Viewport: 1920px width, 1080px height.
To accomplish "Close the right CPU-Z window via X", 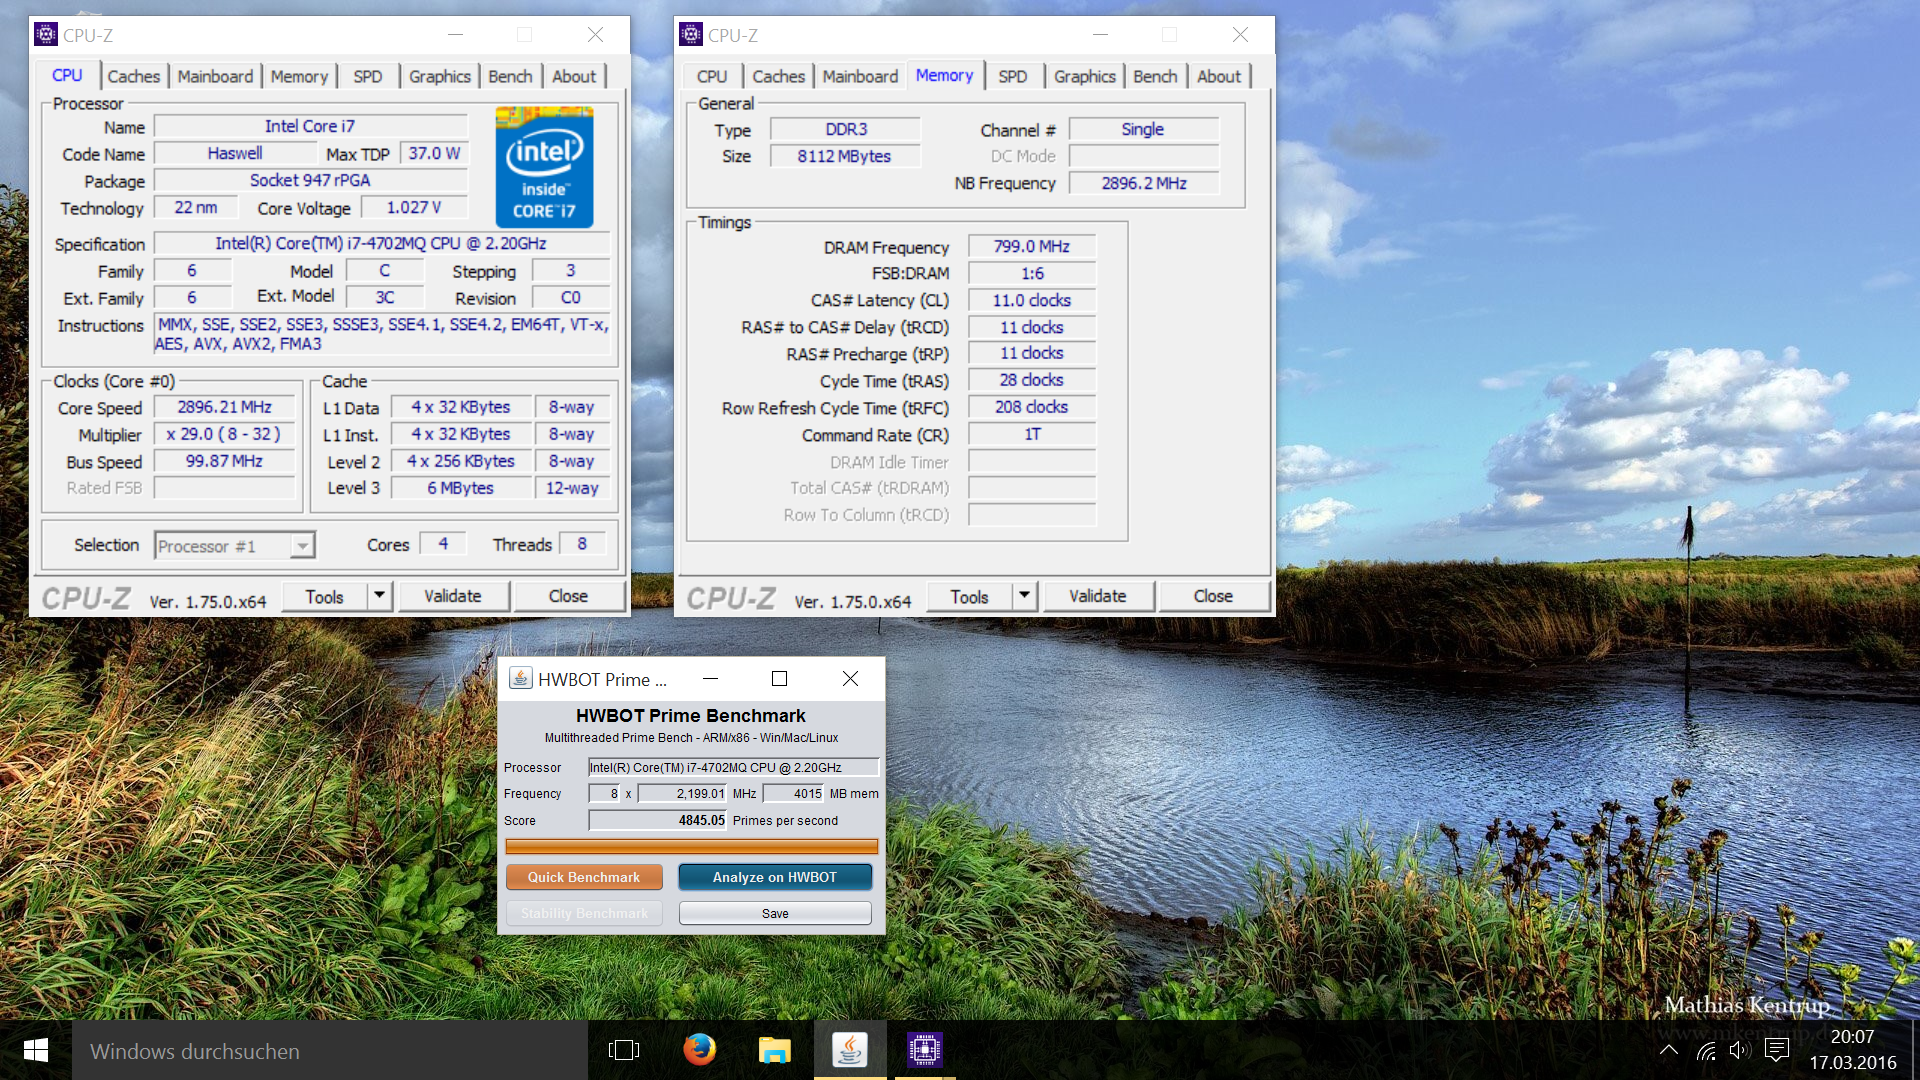I will click(x=1240, y=35).
